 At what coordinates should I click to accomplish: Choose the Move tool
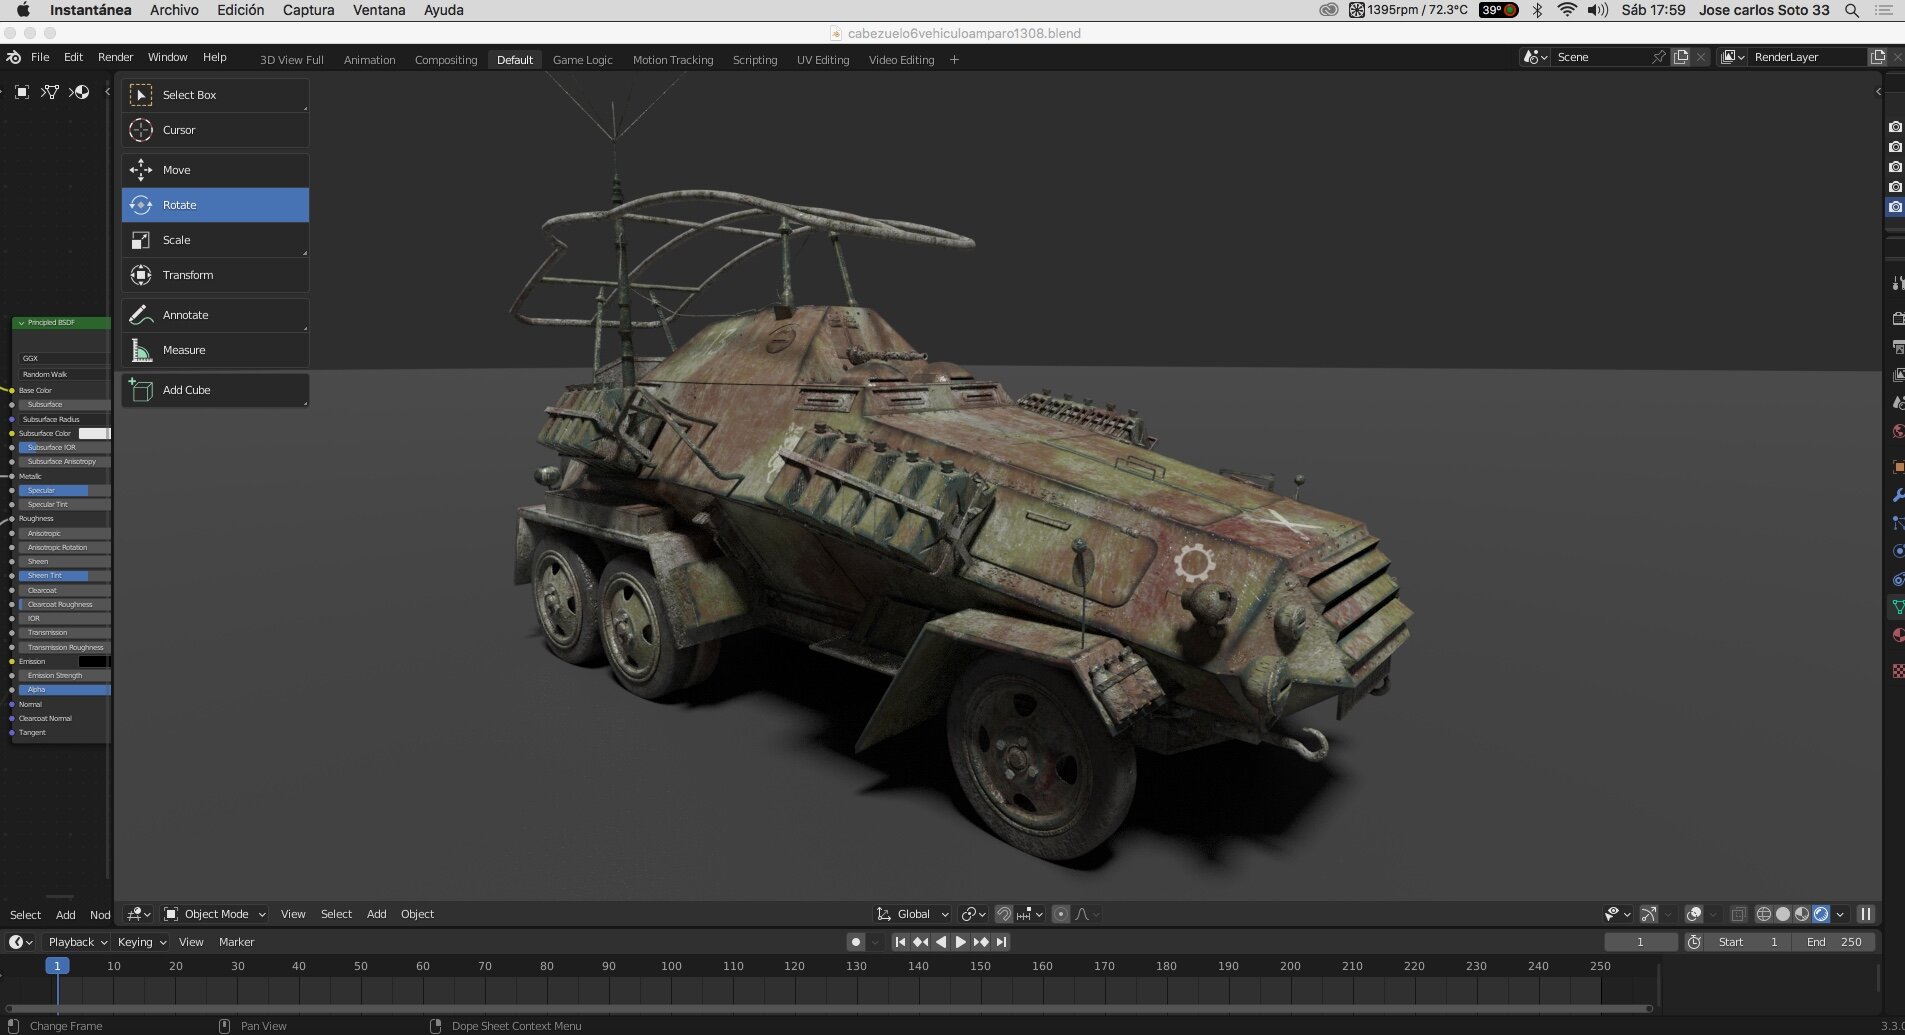pyautogui.click(x=215, y=170)
